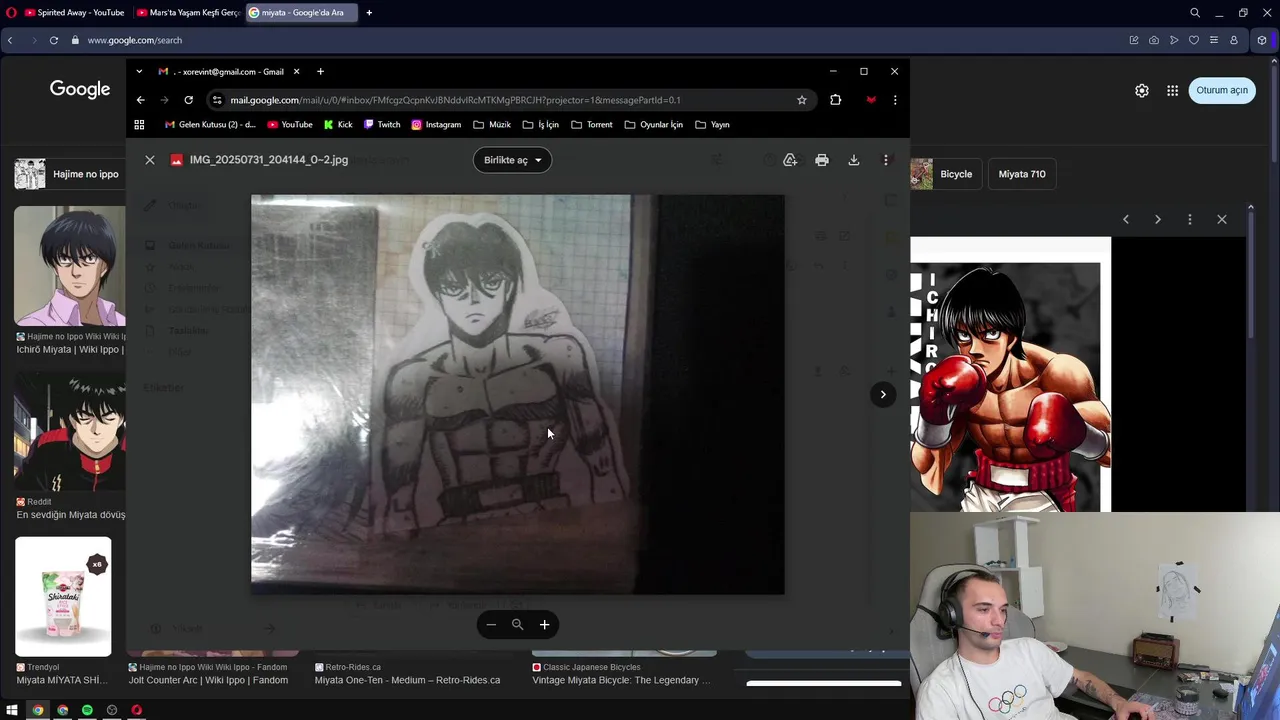
Task: Open the Instagram bookmark
Action: tap(436, 125)
